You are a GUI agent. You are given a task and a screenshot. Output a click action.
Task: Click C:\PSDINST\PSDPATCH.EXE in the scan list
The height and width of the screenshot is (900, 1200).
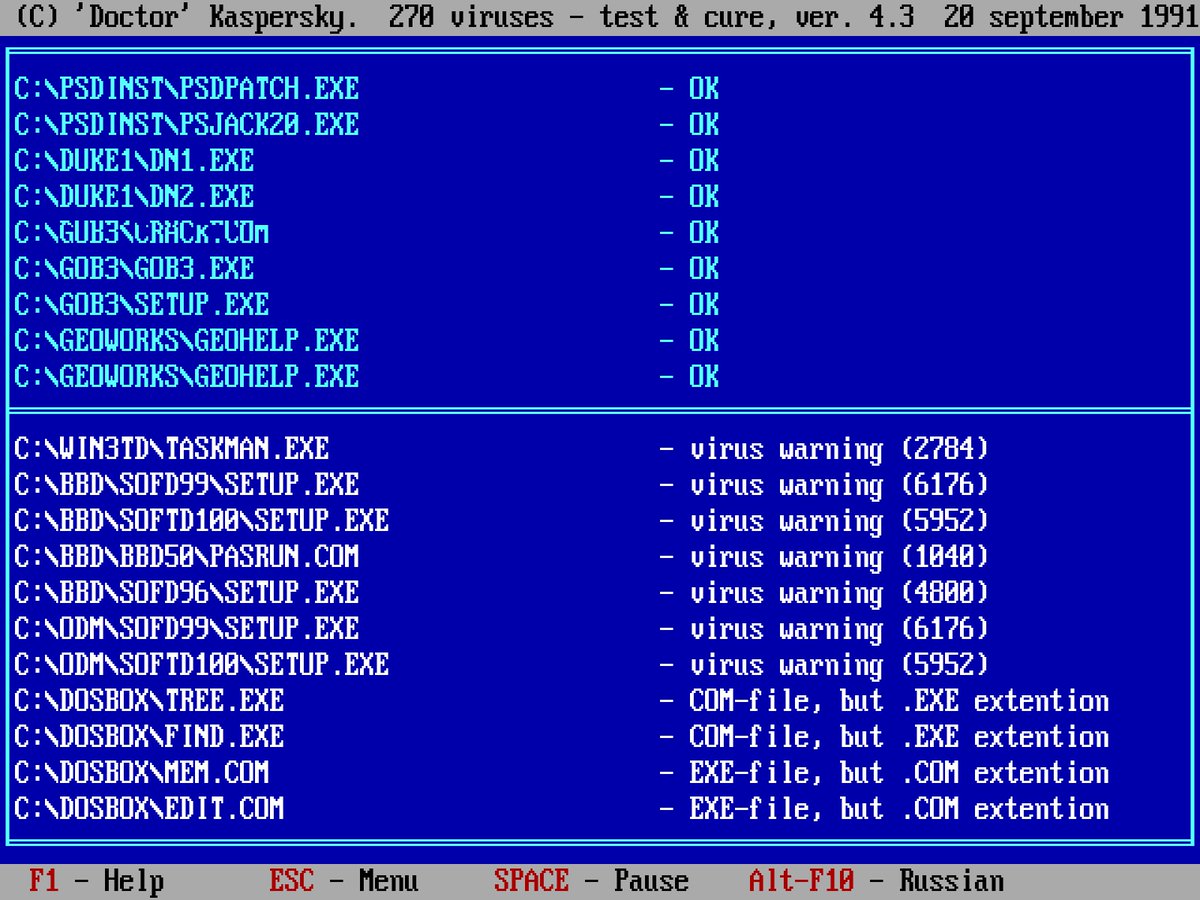pos(186,89)
